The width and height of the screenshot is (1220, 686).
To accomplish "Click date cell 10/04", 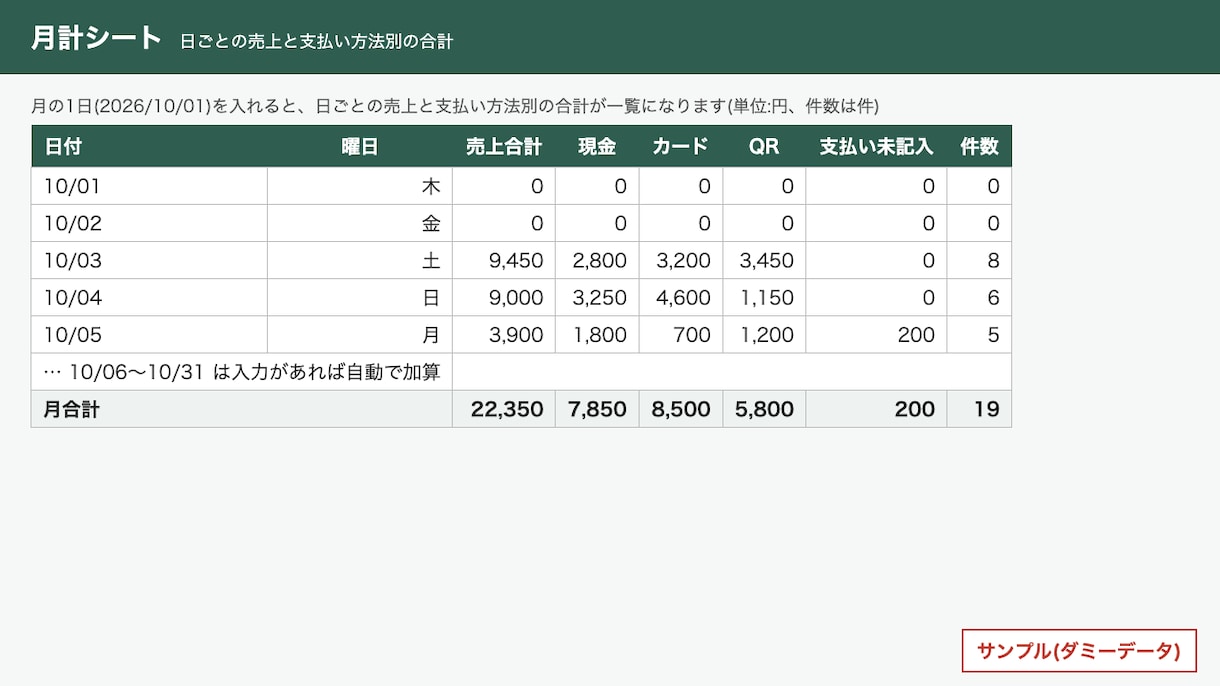I will (x=150, y=298).
